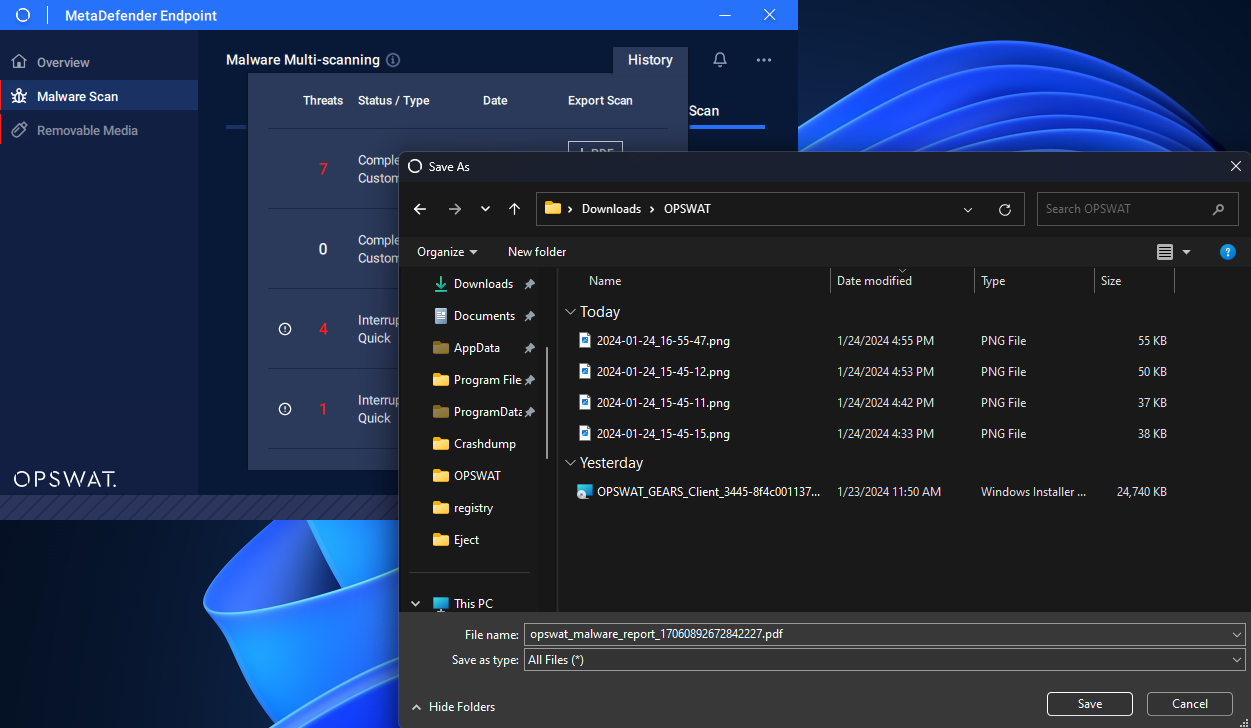
Task: Click info icon beside 1 threat row
Action: click(285, 409)
